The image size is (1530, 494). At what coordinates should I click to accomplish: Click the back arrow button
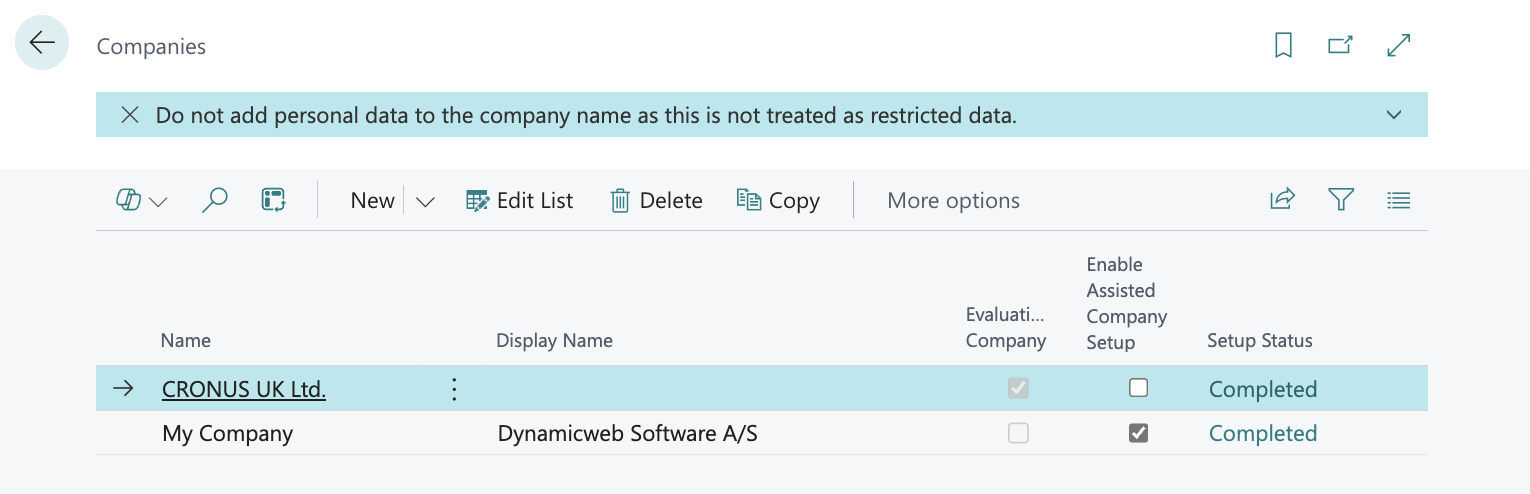pyautogui.click(x=42, y=43)
